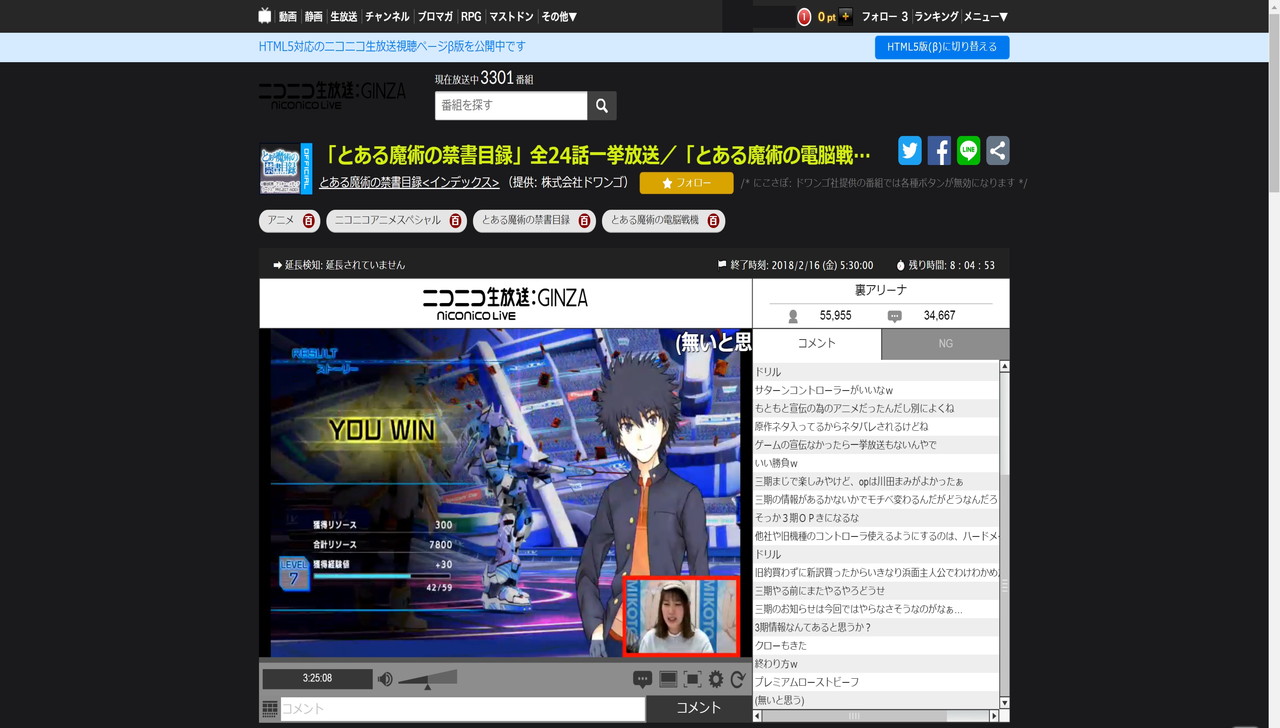This screenshot has width=1280, height=728.
Task: Click comment list scrollbar up arrow
Action: click(x=1004, y=367)
